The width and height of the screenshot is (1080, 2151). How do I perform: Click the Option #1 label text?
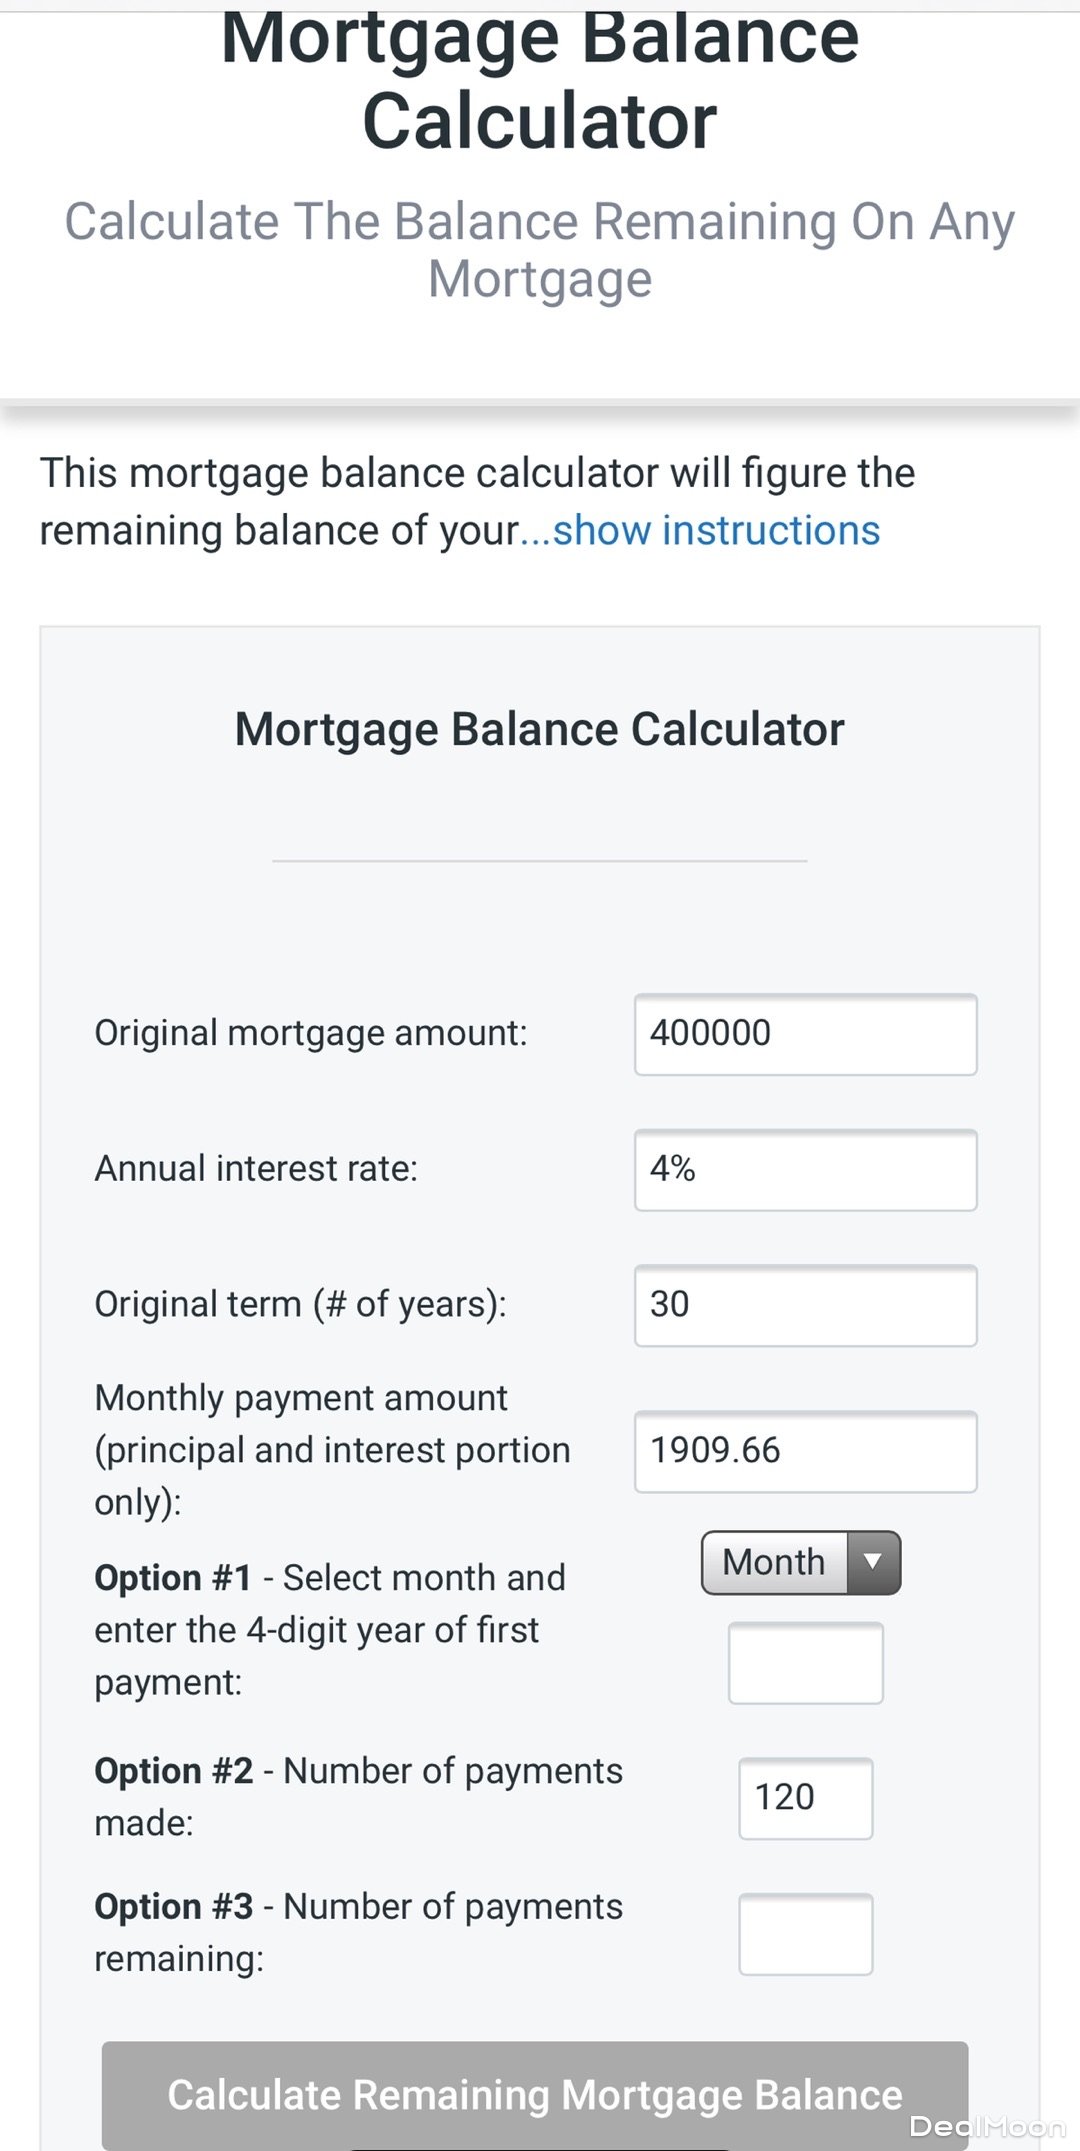[x=330, y=1630]
